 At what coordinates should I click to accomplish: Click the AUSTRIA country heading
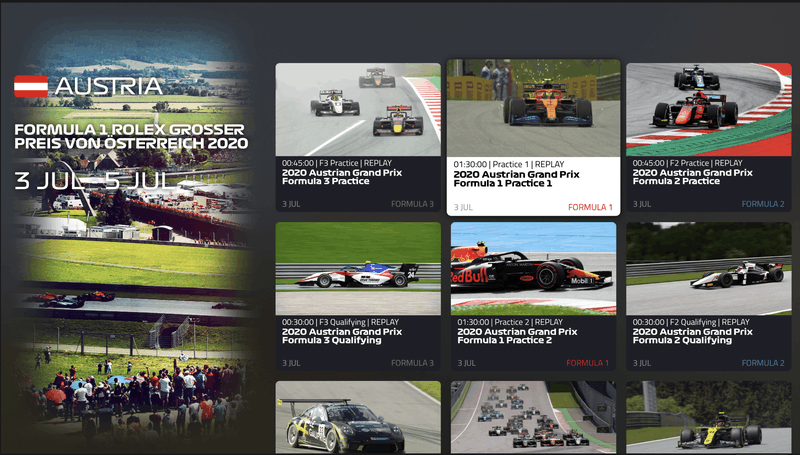(x=109, y=86)
